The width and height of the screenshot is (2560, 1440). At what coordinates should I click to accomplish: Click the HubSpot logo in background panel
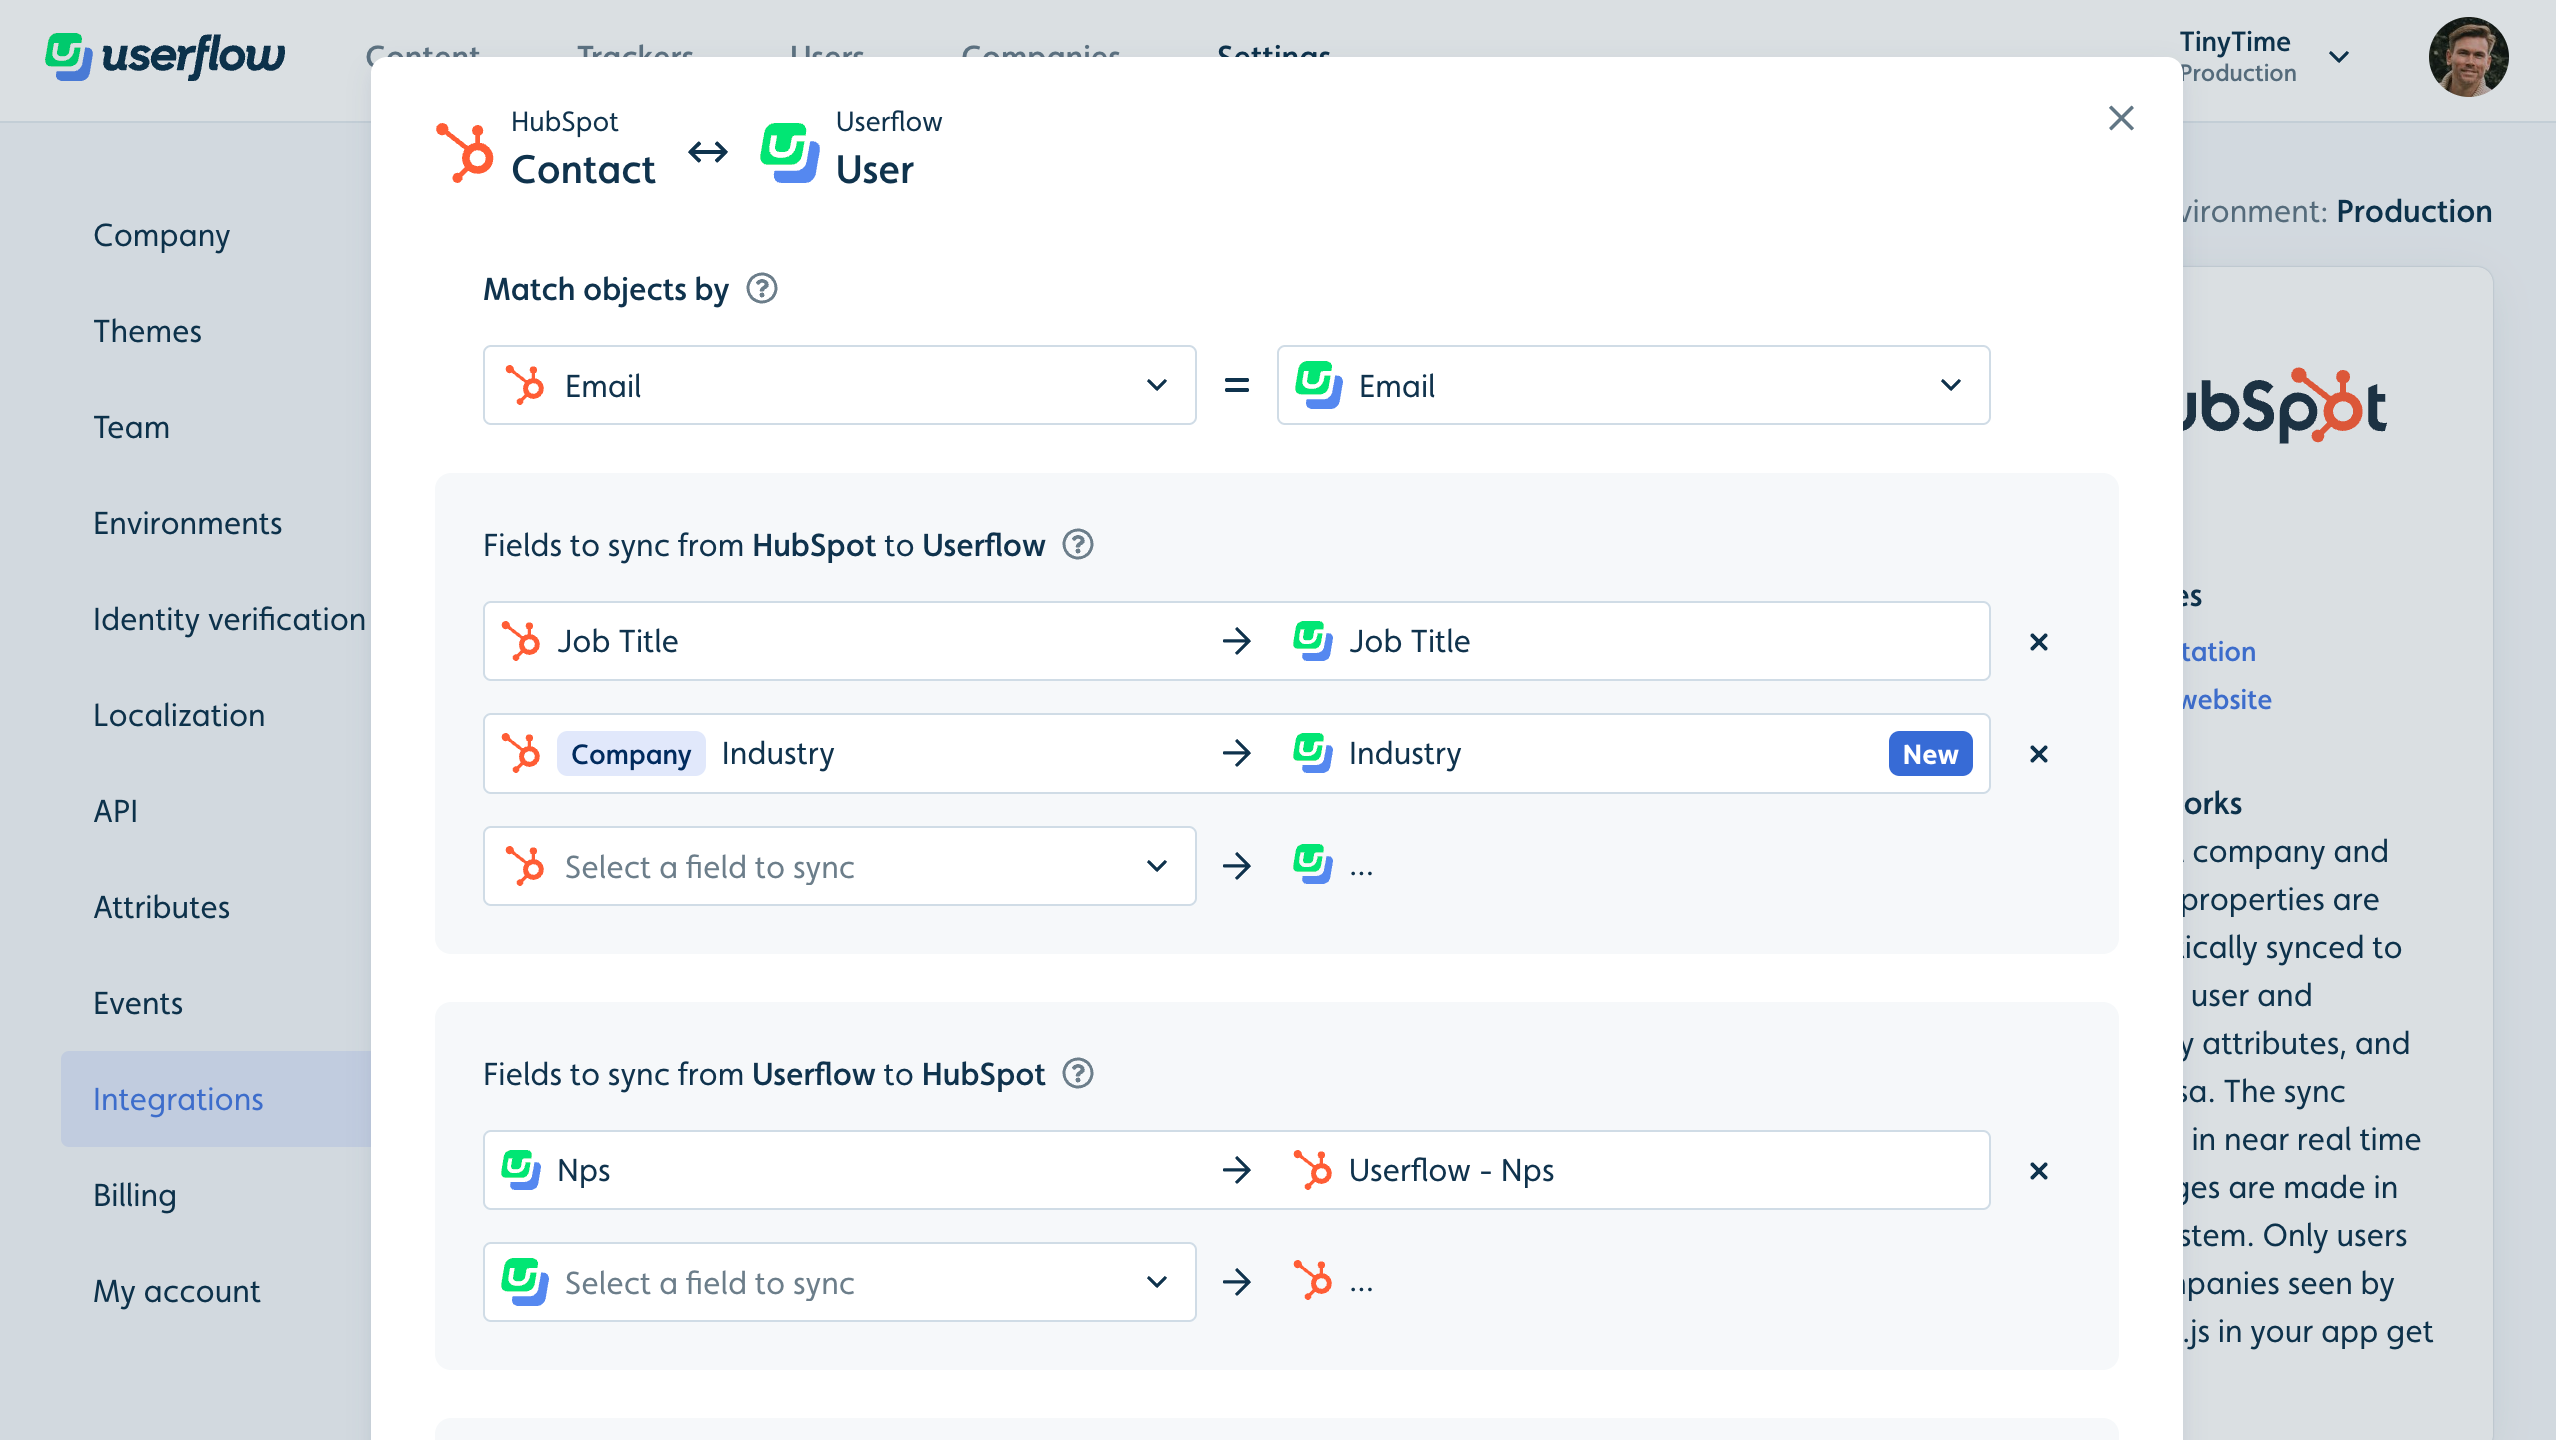[2285, 406]
